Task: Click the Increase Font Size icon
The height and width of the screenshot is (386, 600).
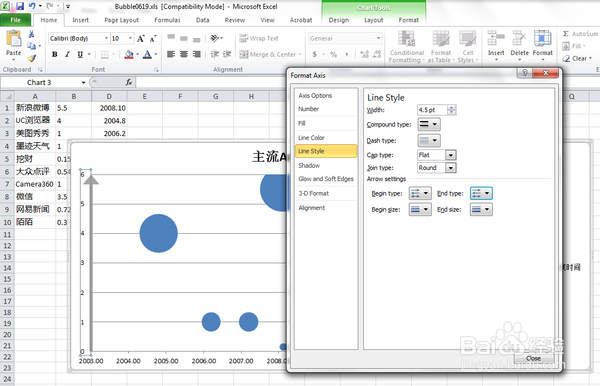Action: click(x=141, y=39)
